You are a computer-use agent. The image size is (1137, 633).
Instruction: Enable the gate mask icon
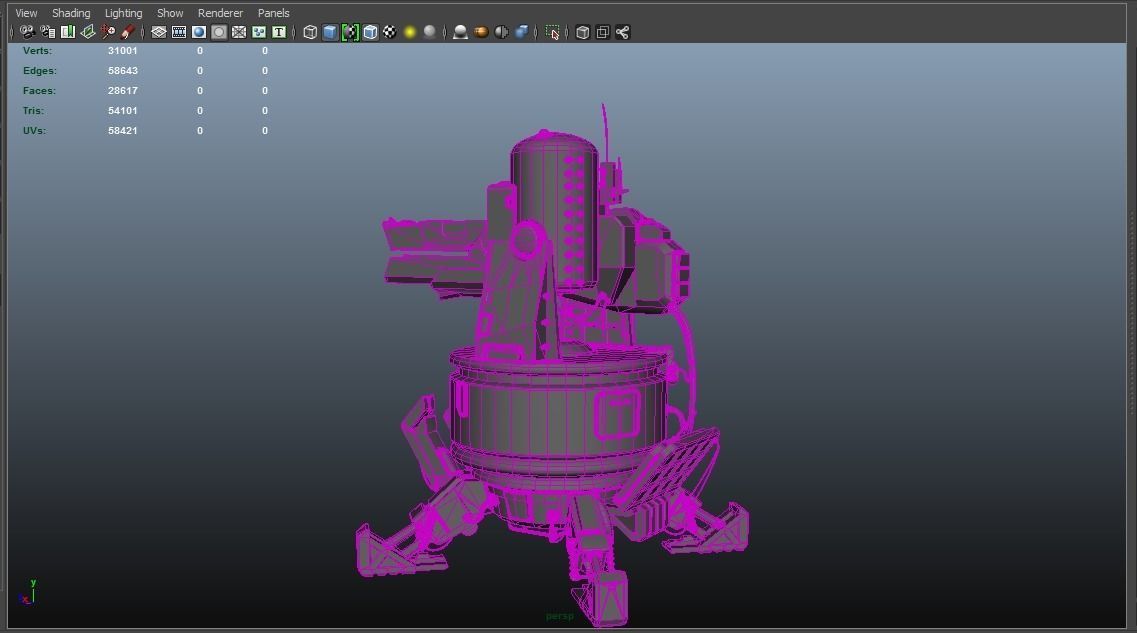(198, 32)
